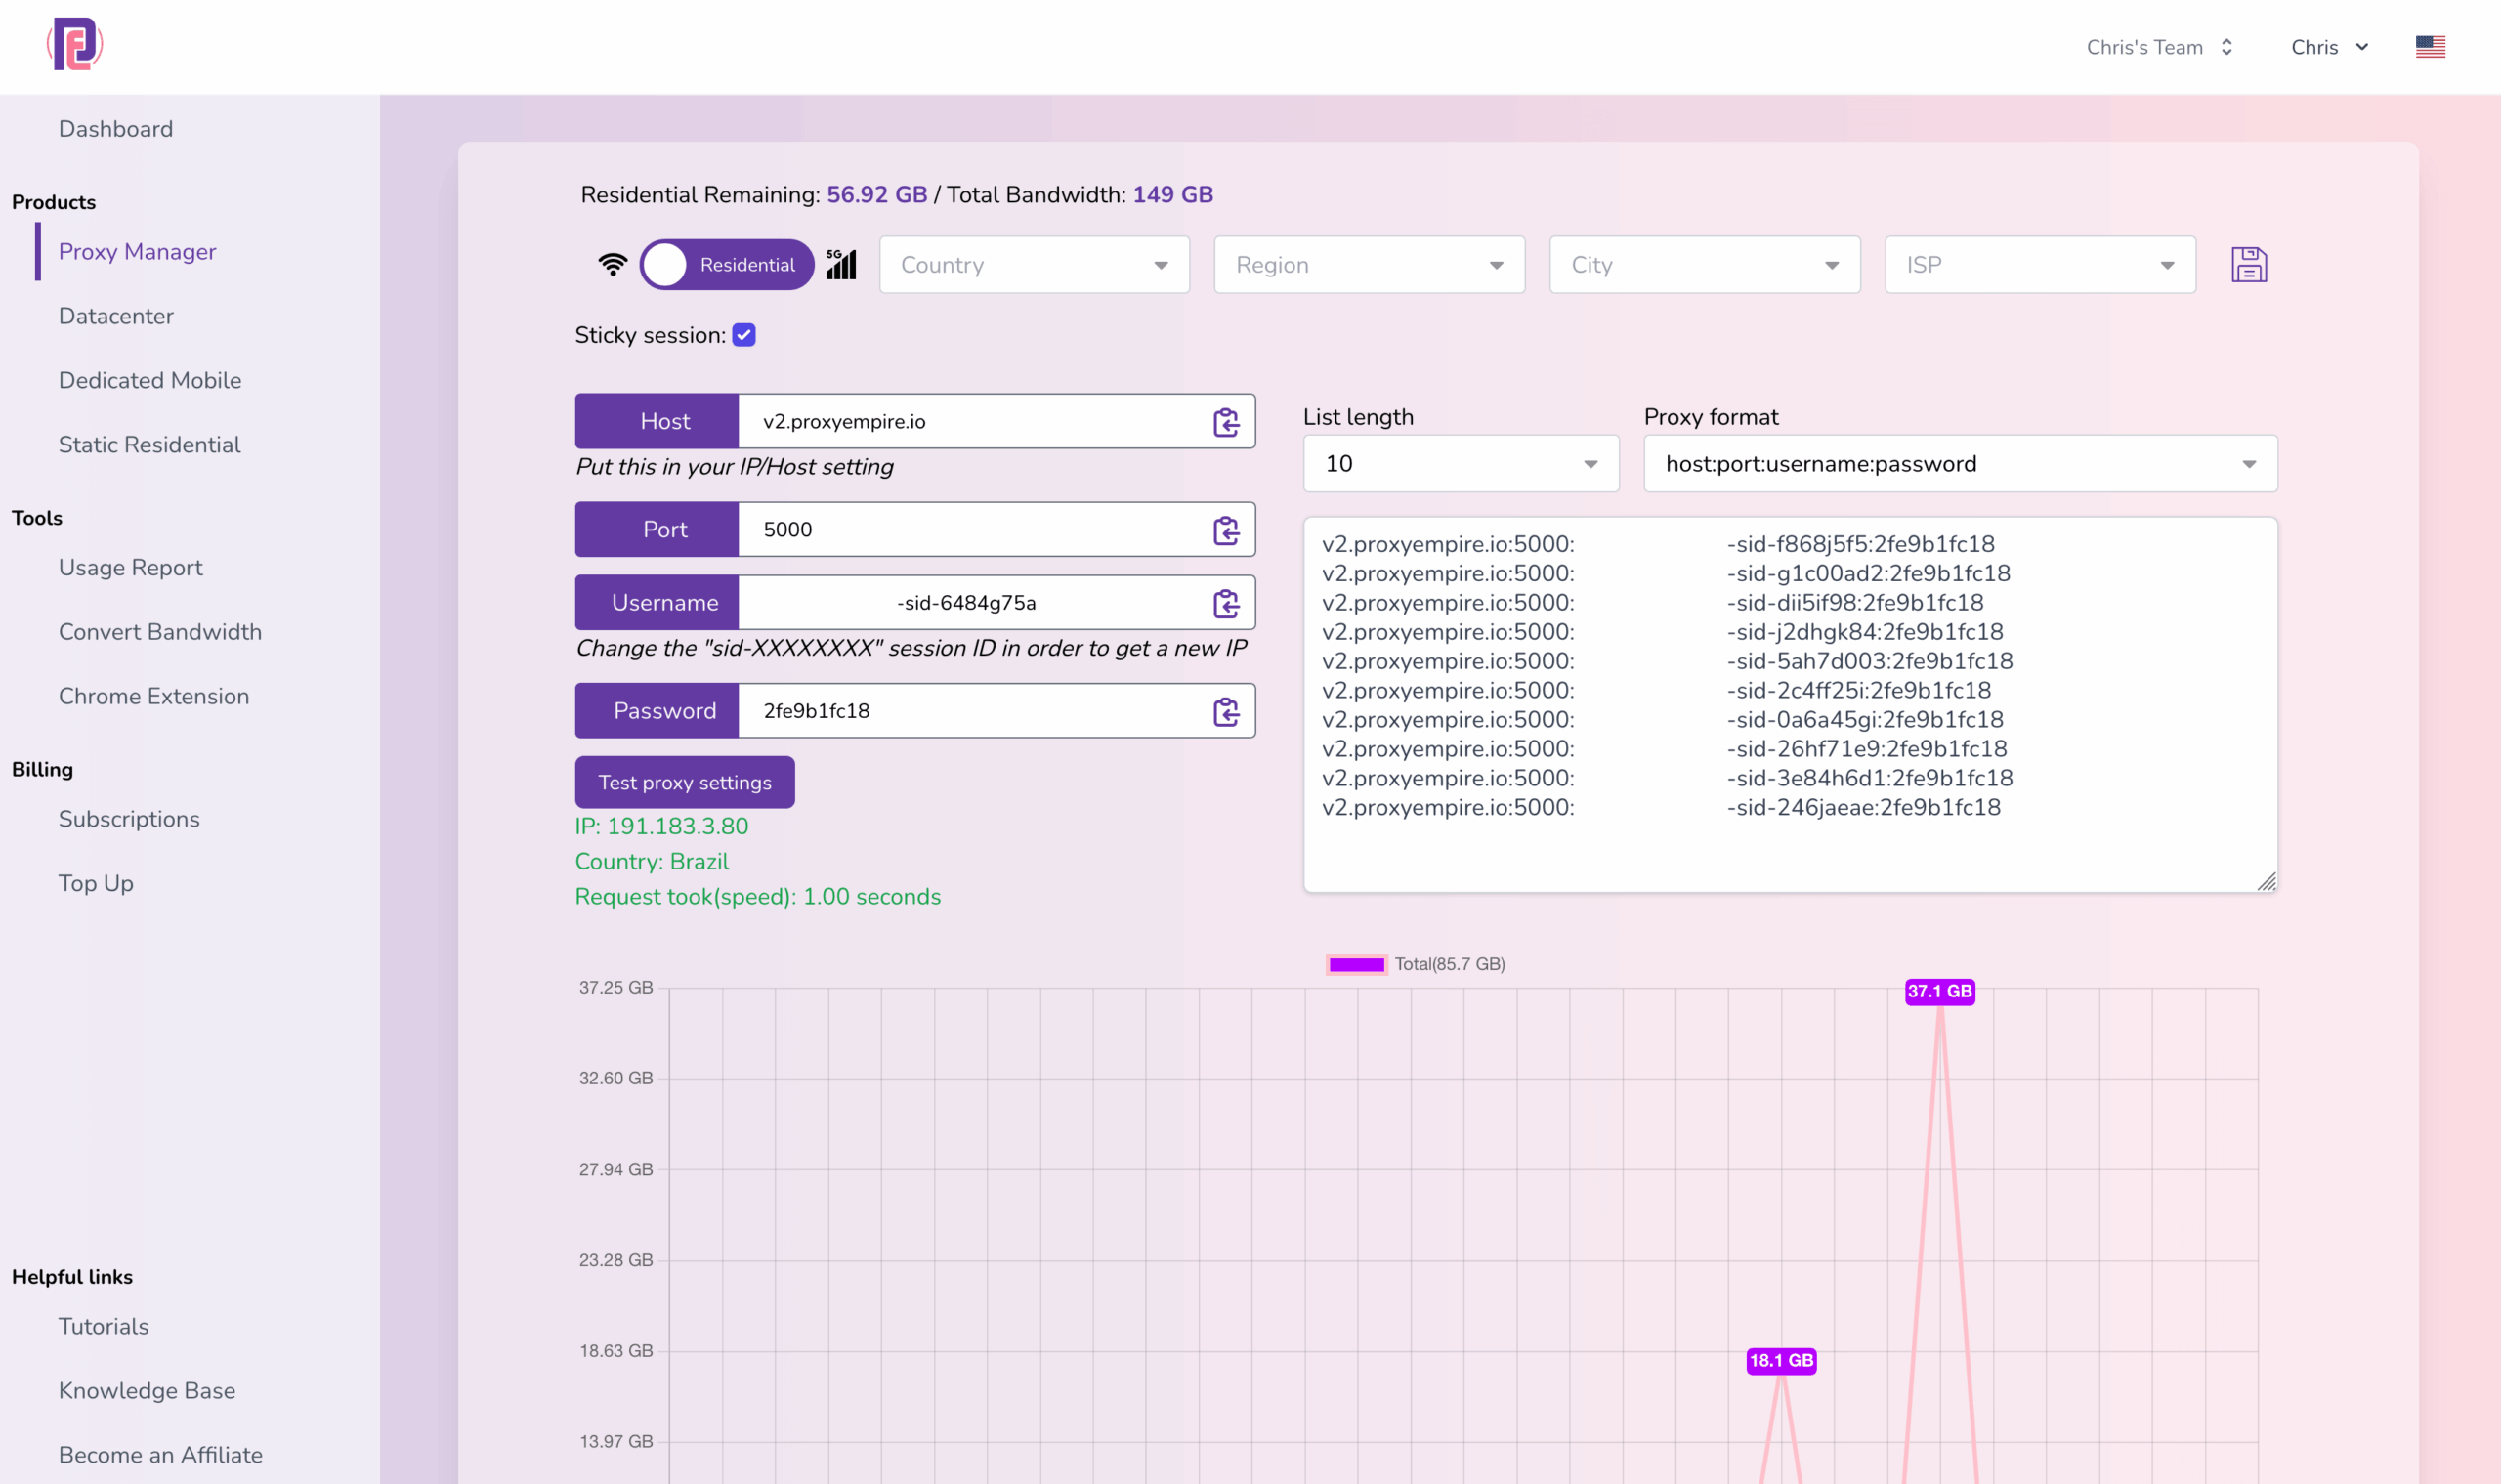Copy the Host value to clipboard
The height and width of the screenshot is (1484, 2501).
click(x=1226, y=422)
